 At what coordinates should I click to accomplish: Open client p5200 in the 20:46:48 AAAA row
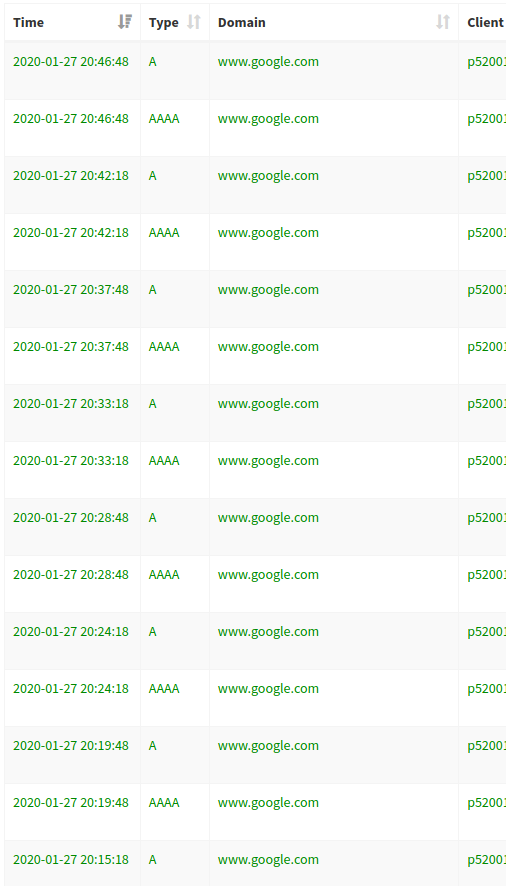point(486,119)
